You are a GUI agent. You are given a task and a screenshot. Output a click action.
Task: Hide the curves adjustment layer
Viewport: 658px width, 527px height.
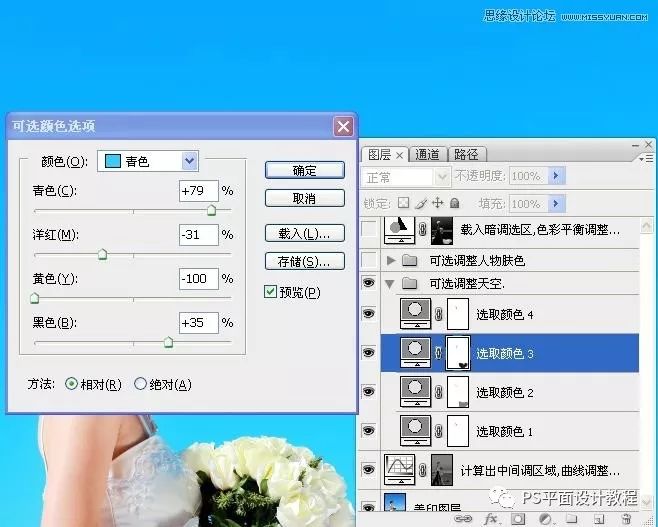pos(368,470)
